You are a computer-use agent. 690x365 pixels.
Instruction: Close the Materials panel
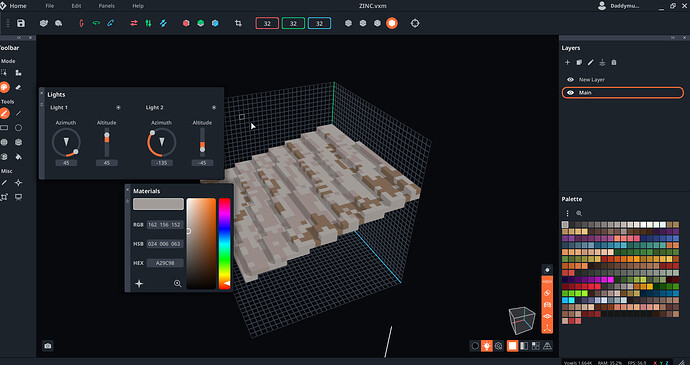pos(128,190)
